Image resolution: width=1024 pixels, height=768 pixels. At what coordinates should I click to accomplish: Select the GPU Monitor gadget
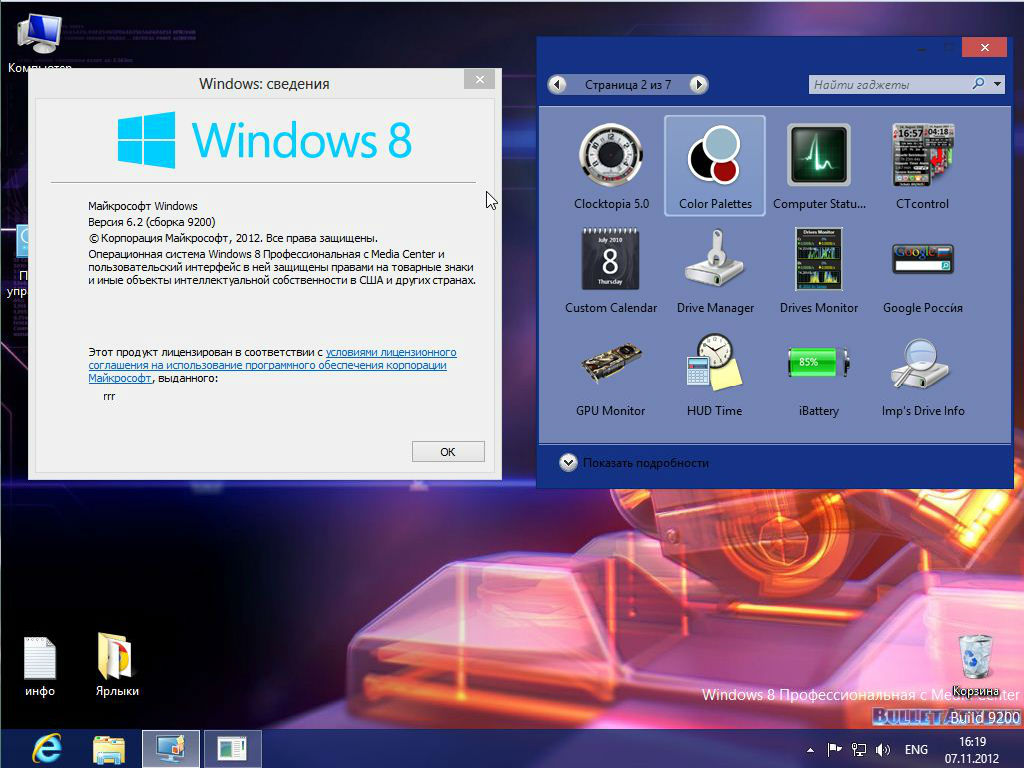[611, 374]
